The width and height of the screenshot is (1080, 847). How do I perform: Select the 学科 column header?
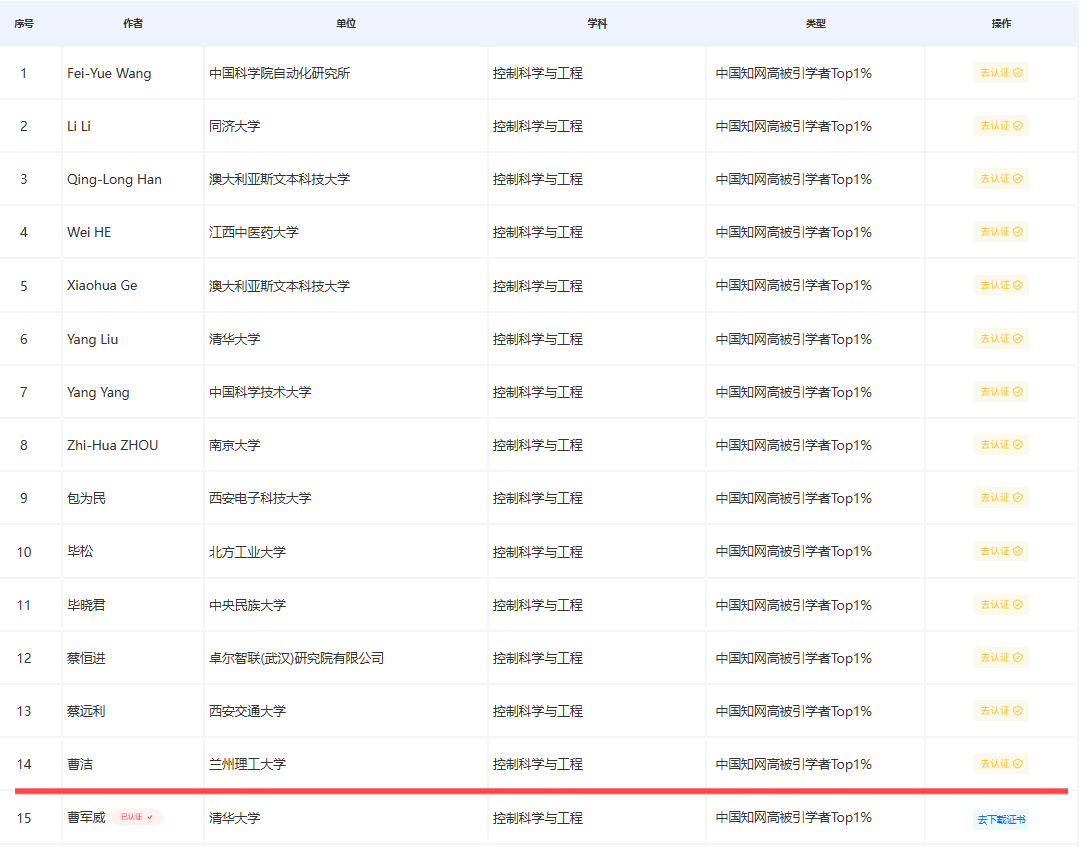597,23
